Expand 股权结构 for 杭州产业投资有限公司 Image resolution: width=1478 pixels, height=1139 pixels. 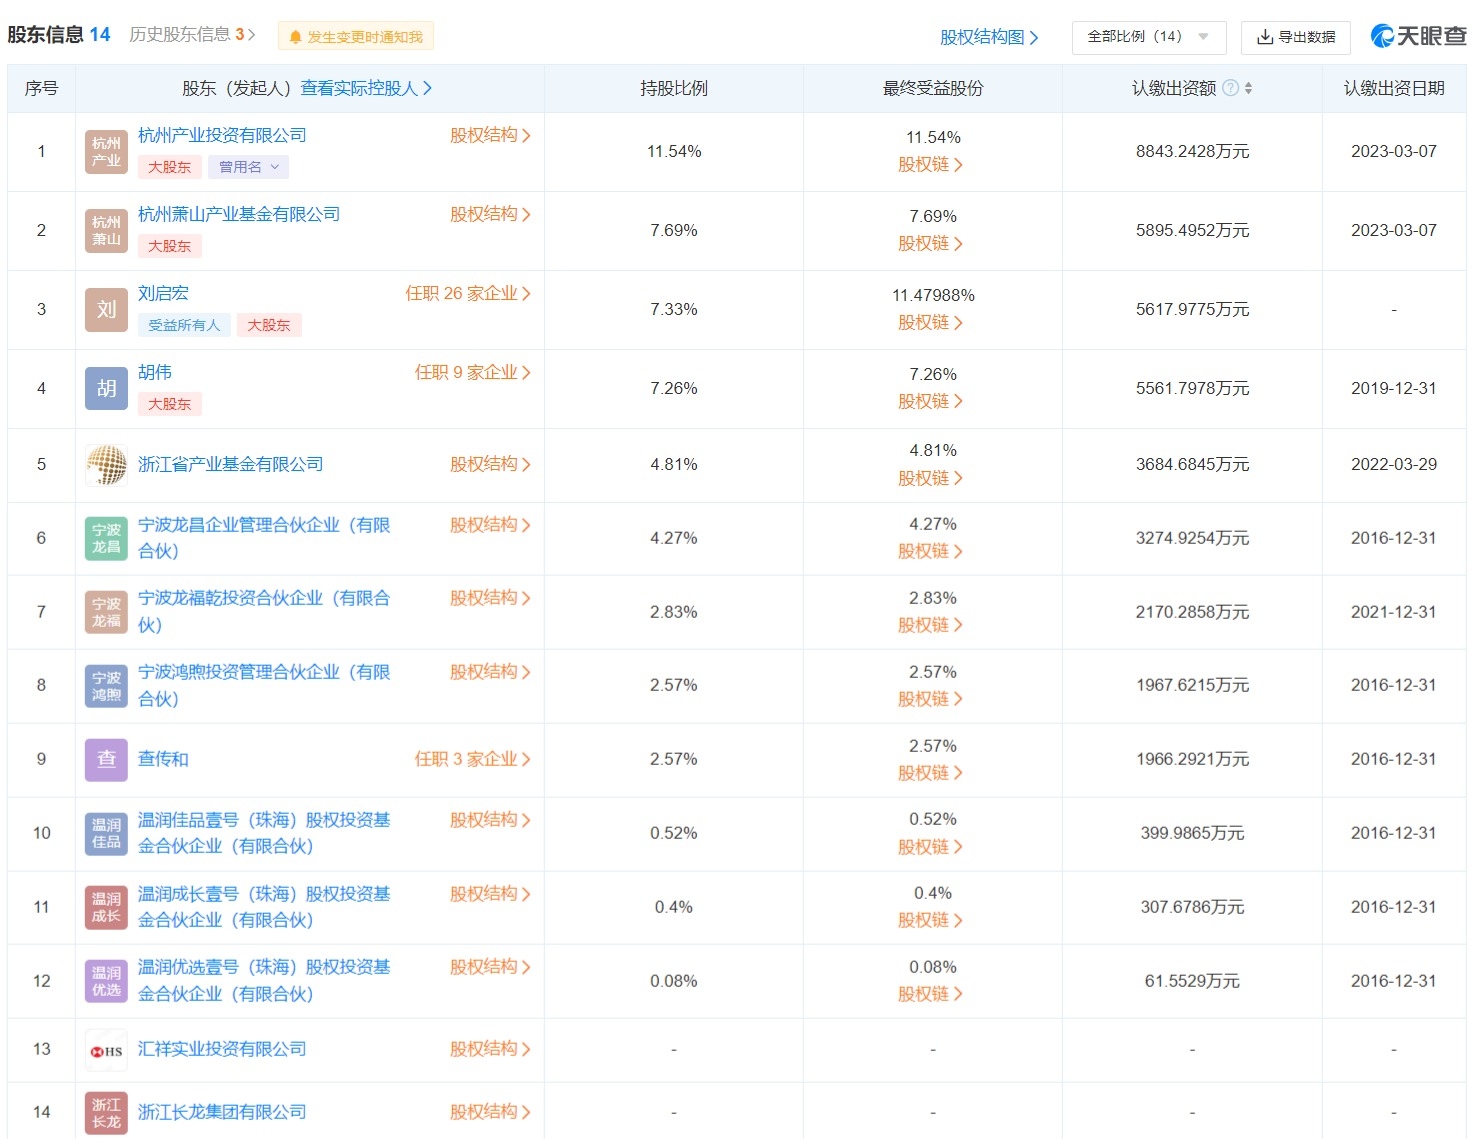[490, 135]
